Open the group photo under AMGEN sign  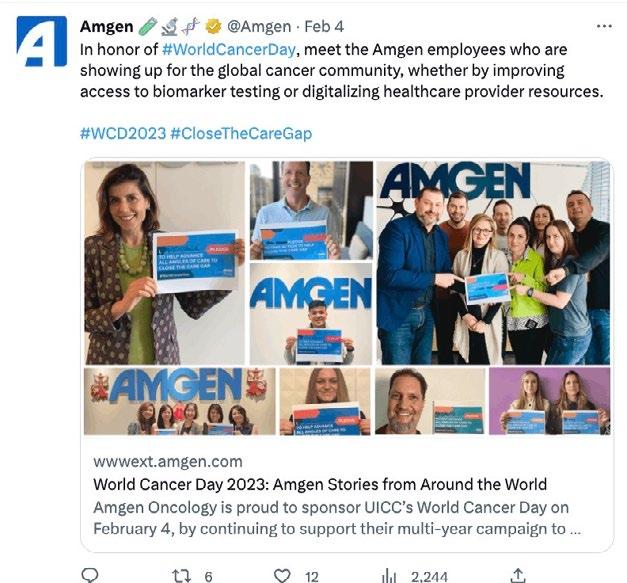point(493,263)
